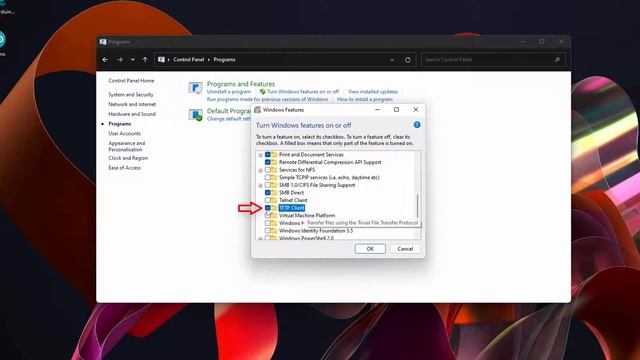
Task: Click the Programs and Features heading
Action: [241, 84]
